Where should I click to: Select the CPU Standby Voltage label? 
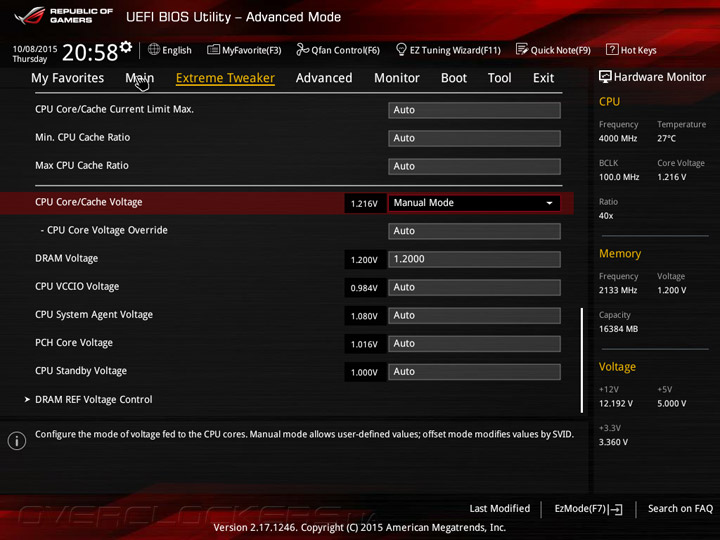[x=81, y=371]
